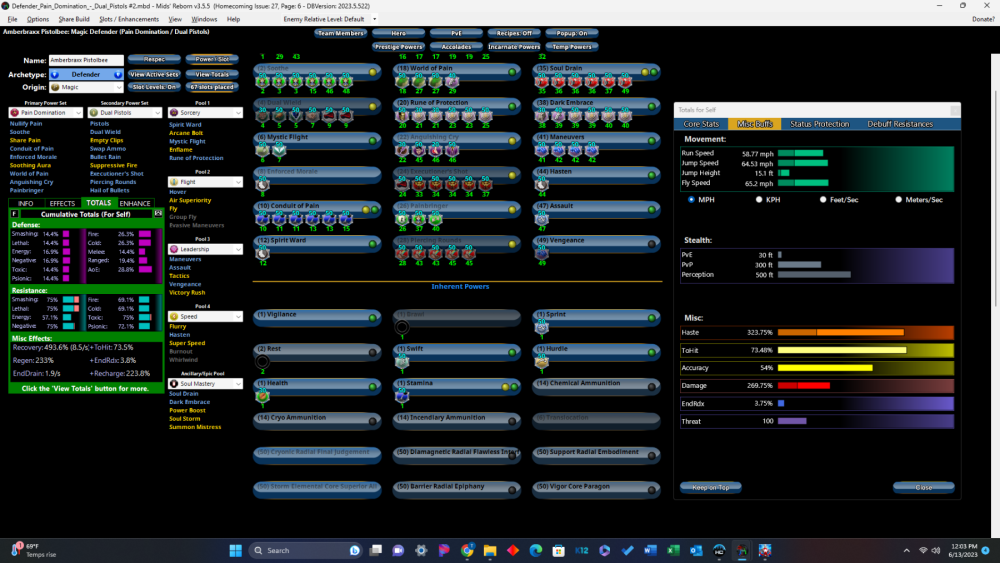Click the Mystic Flight first enhancement slot icon
The image size is (1000, 563).
[x=263, y=150]
